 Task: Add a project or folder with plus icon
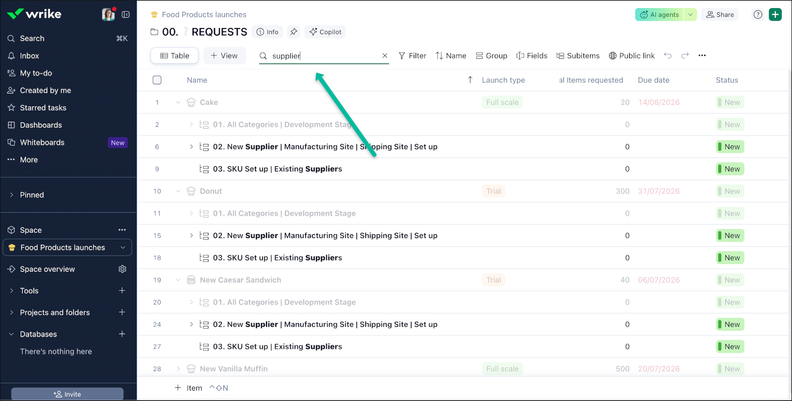pyautogui.click(x=122, y=313)
